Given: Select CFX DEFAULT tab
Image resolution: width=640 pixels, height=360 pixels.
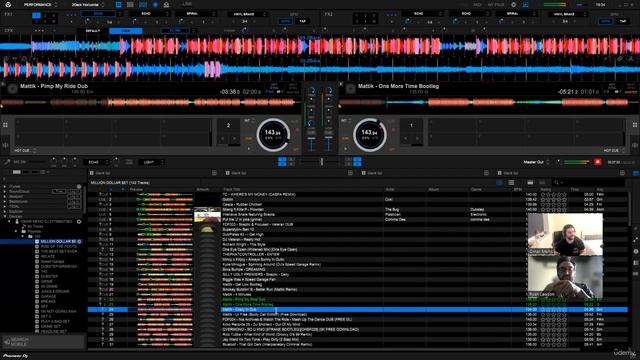Looking at the screenshot, I should click(x=93, y=31).
